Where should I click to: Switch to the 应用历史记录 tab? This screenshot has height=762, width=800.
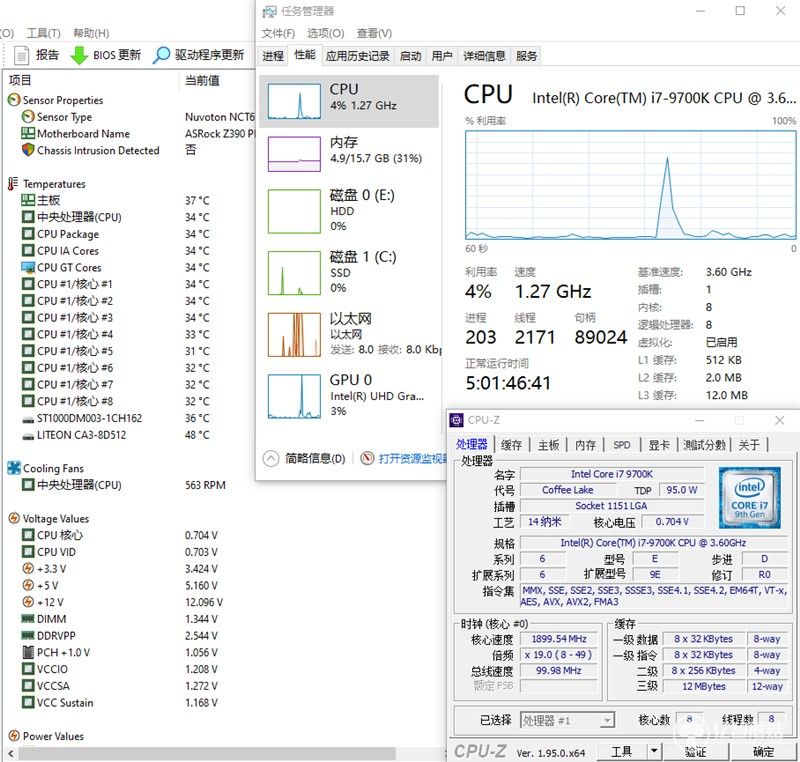tap(358, 56)
